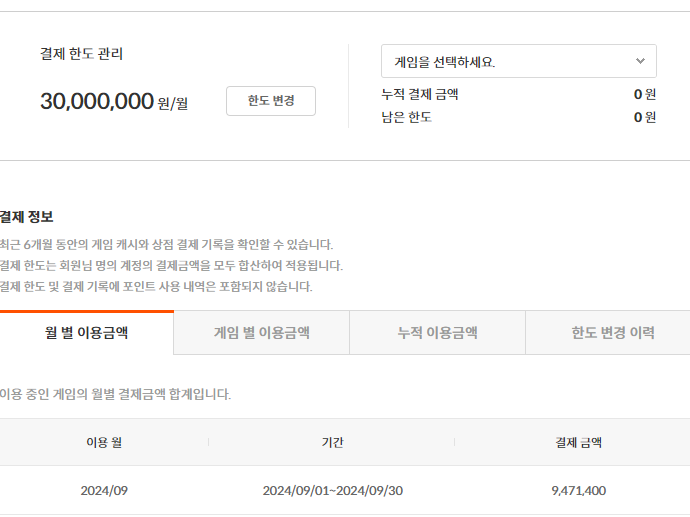Click the 2024/09/01~2024/09/30 period cell

click(333, 491)
